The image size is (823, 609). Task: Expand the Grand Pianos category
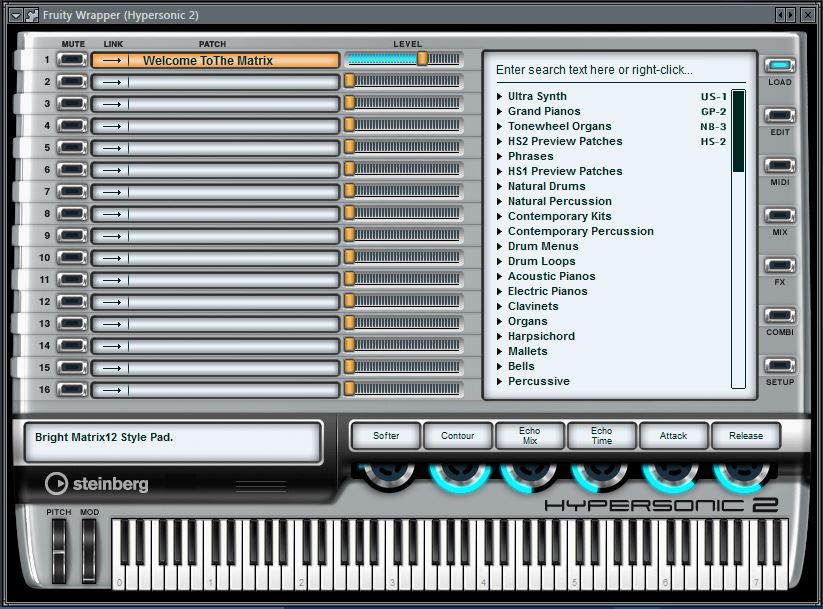pyautogui.click(x=500, y=111)
